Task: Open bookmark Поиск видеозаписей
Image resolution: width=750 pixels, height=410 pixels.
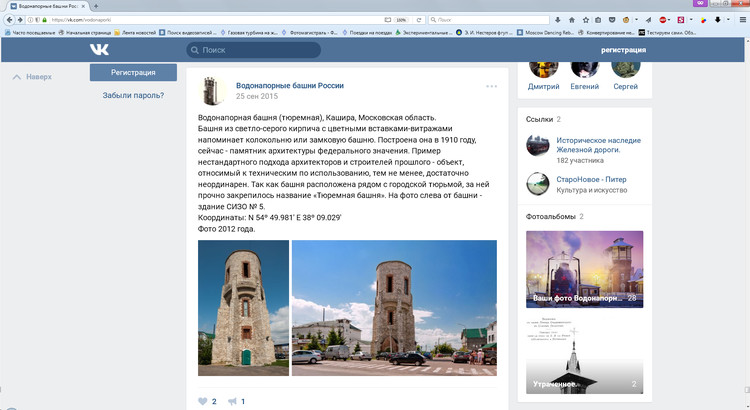Action: 188,33
